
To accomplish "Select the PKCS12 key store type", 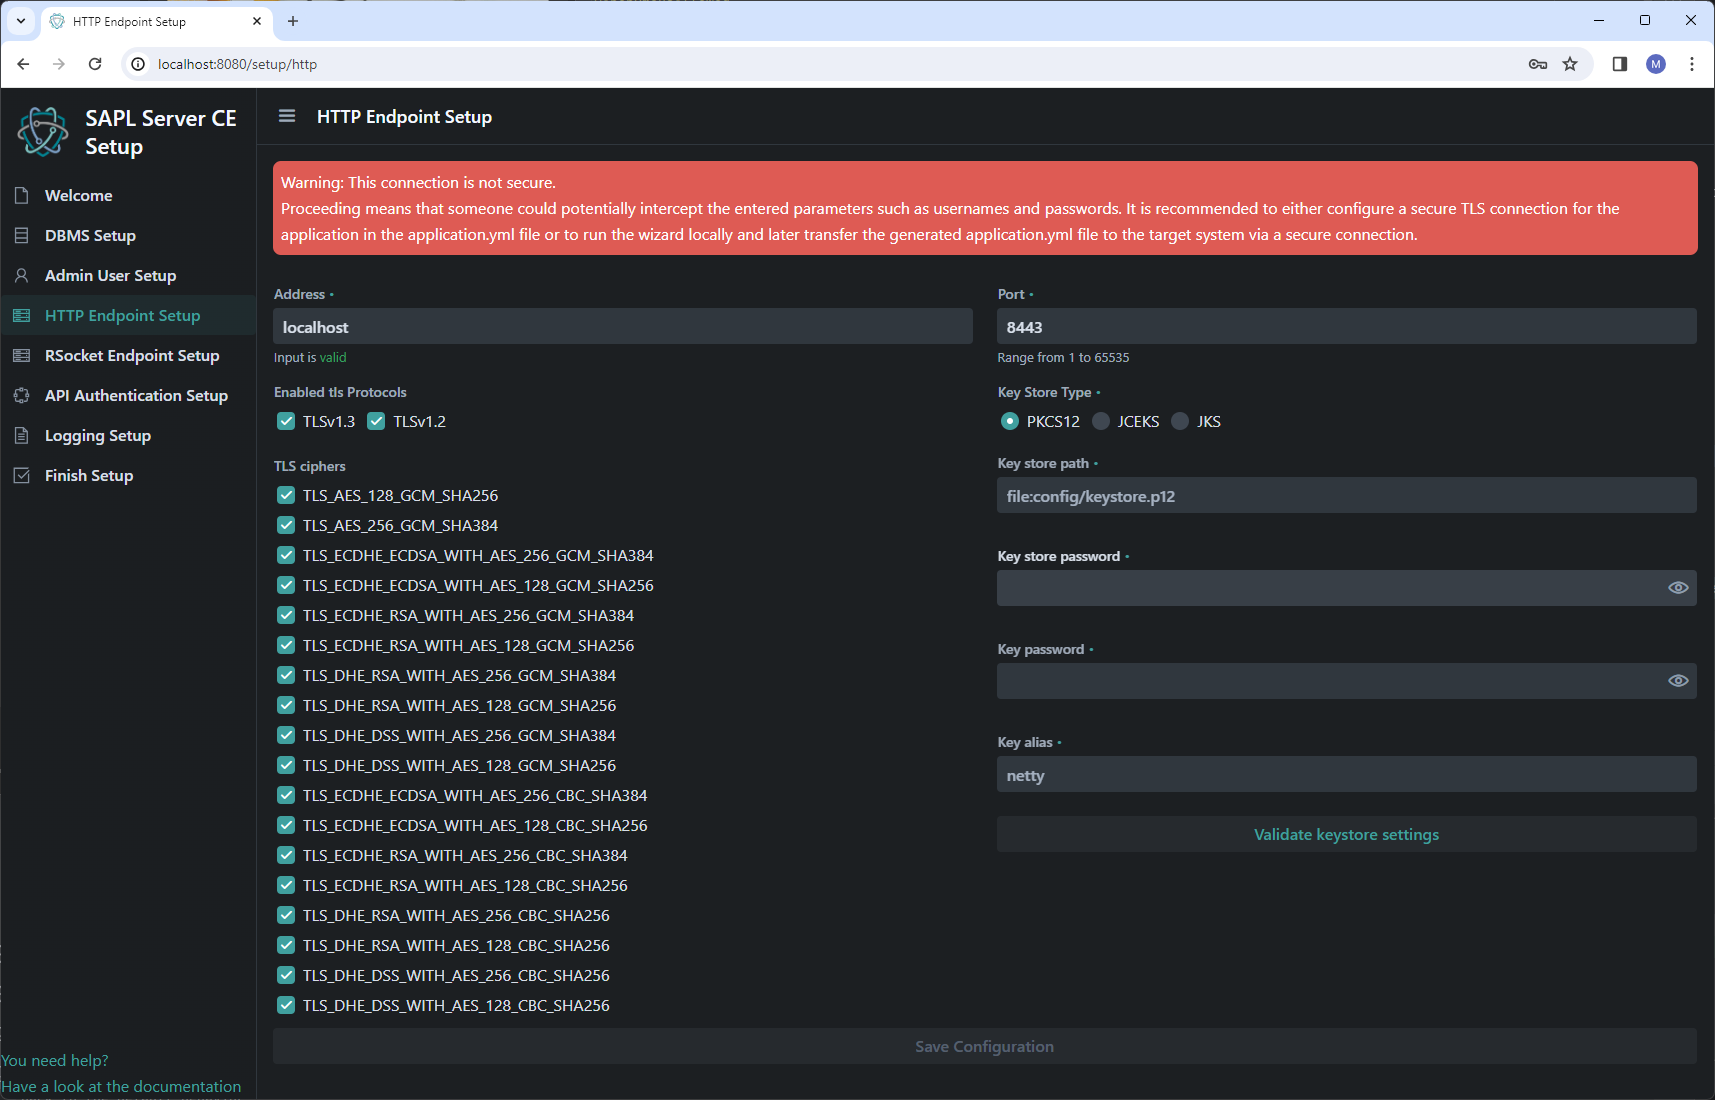I will tap(1010, 421).
